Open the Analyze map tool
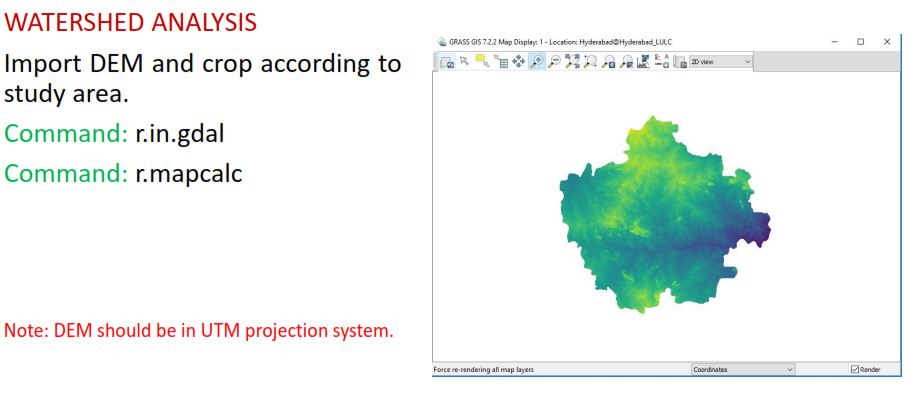Viewport: 916px width, 412px height. 643,62
